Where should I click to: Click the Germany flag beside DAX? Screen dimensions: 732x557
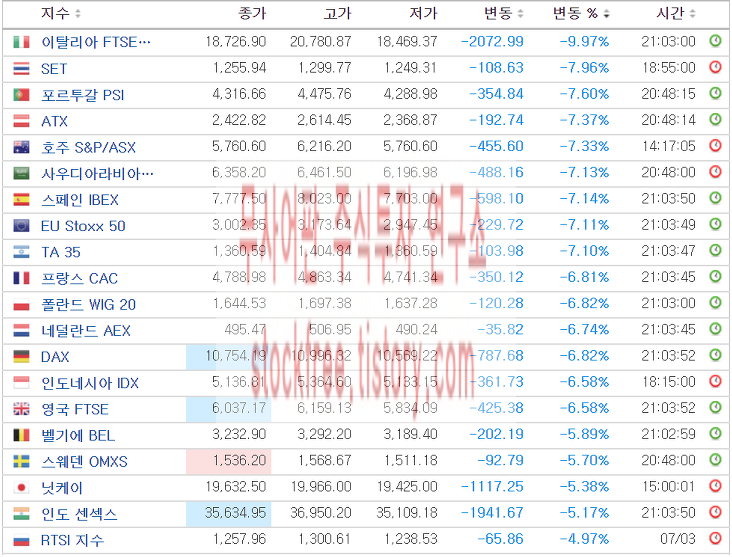point(21,357)
